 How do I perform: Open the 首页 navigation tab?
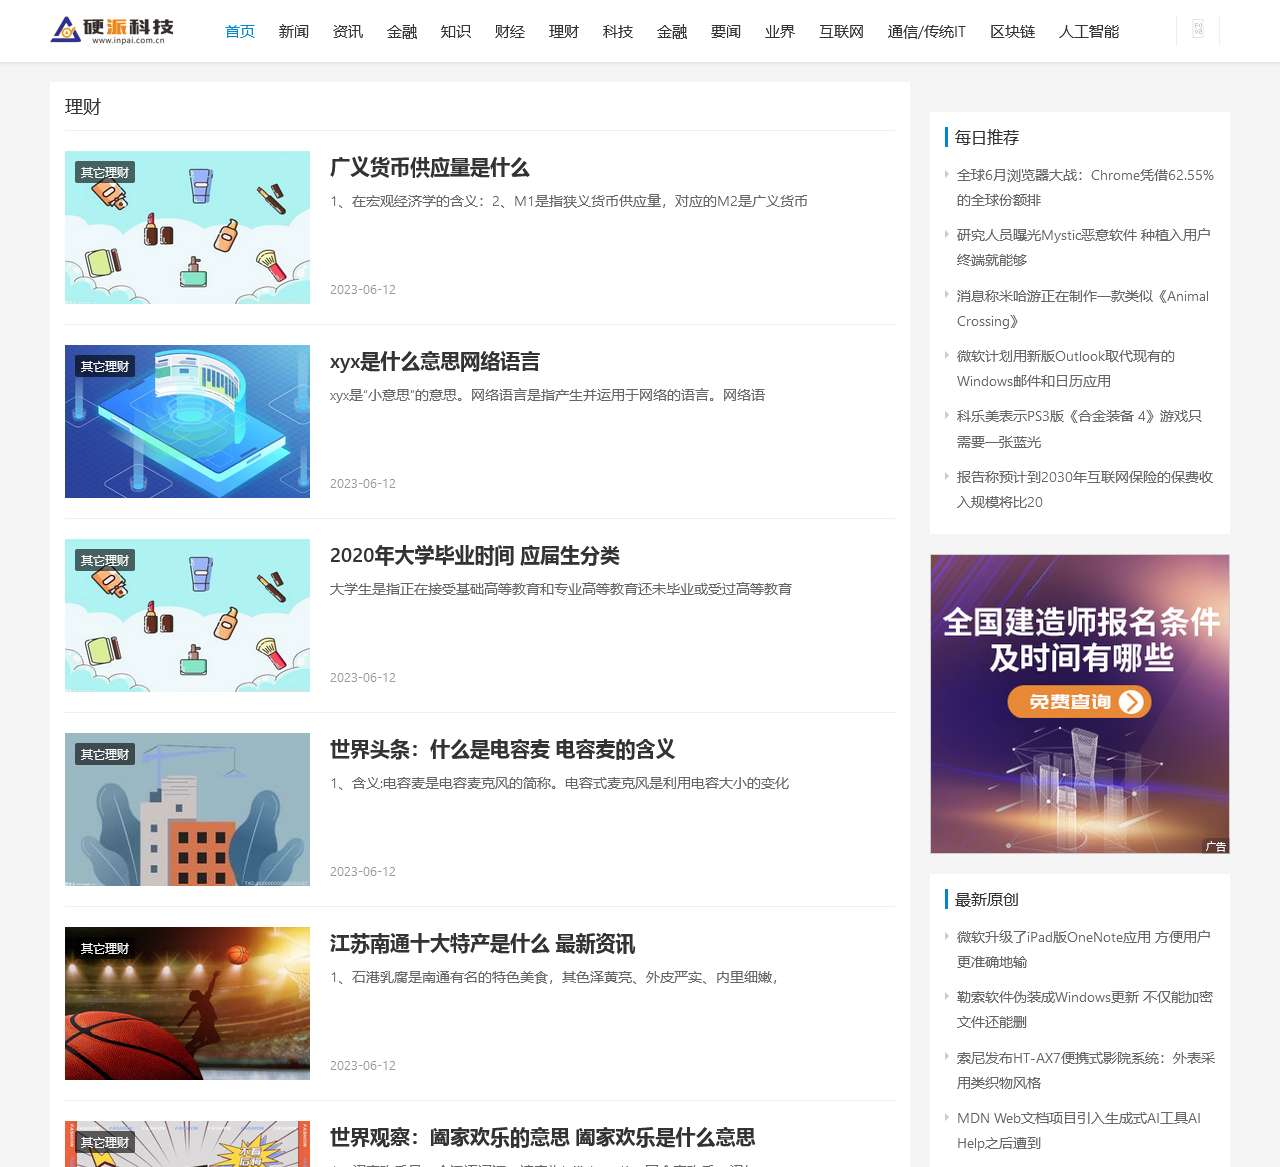click(x=240, y=32)
